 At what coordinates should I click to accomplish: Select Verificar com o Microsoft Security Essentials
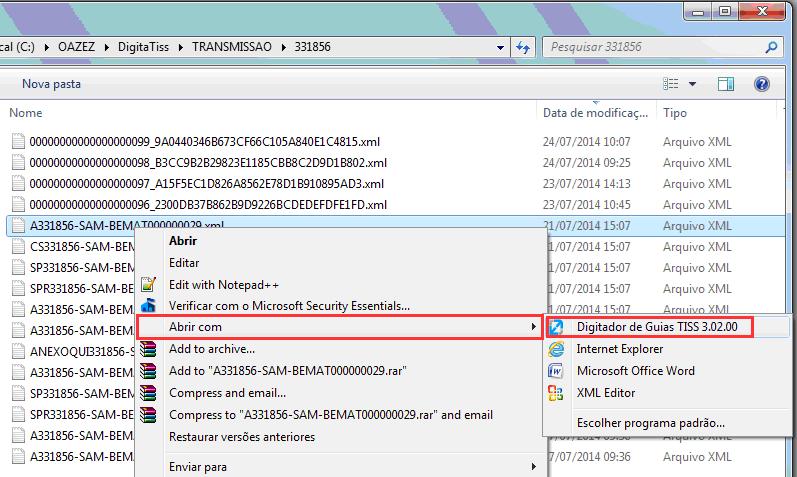click(289, 306)
